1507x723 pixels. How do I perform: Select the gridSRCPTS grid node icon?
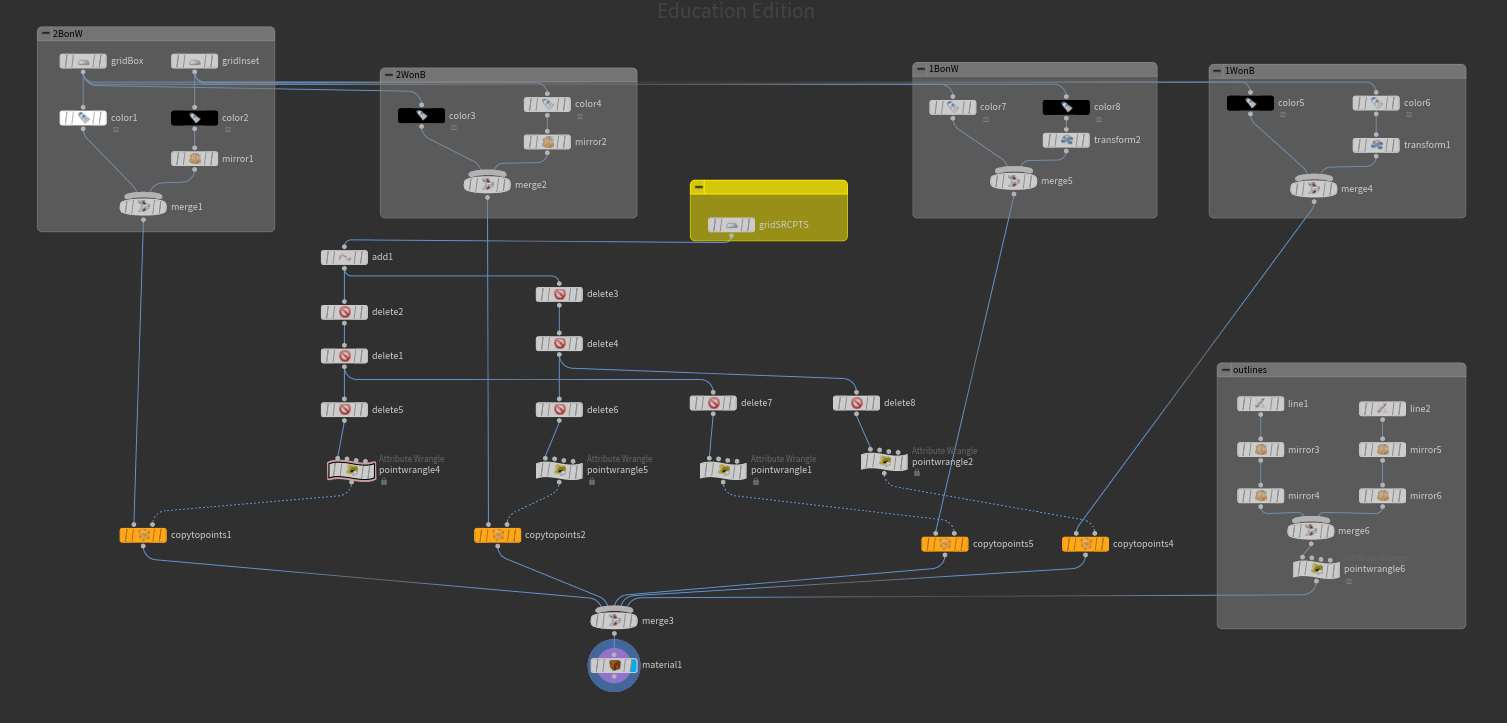point(731,225)
